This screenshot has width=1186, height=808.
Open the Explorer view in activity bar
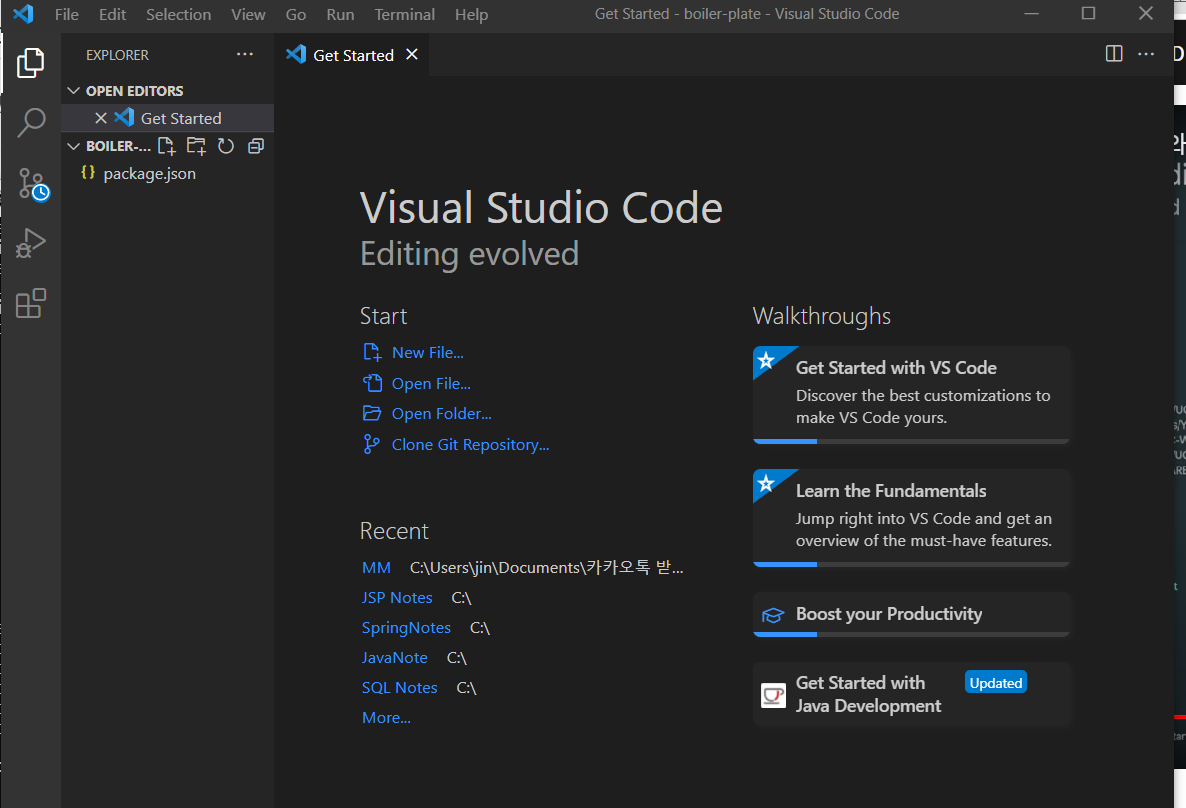point(30,63)
